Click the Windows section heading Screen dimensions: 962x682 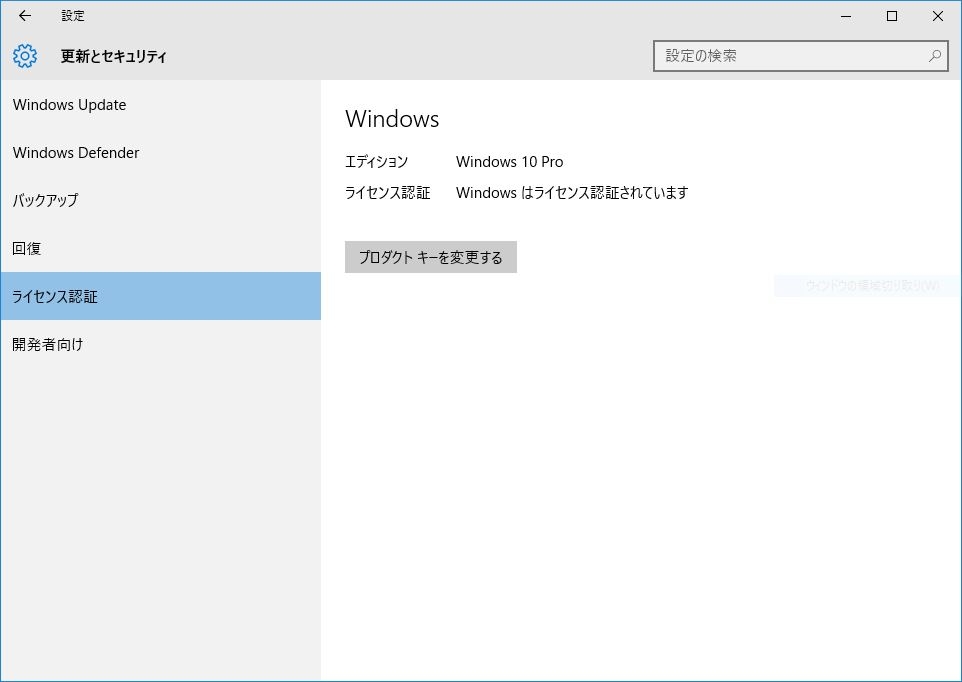392,119
